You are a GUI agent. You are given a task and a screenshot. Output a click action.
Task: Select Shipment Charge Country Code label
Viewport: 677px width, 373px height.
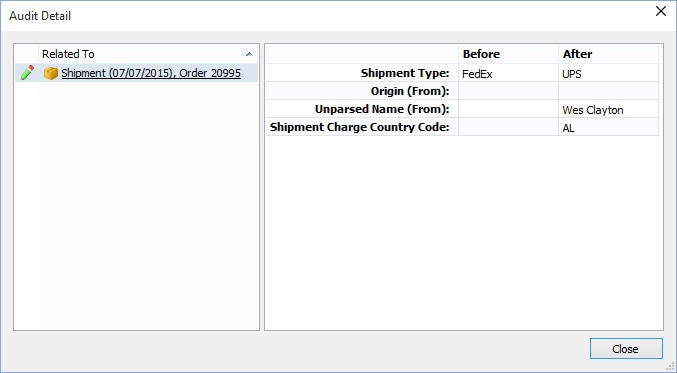coord(359,127)
